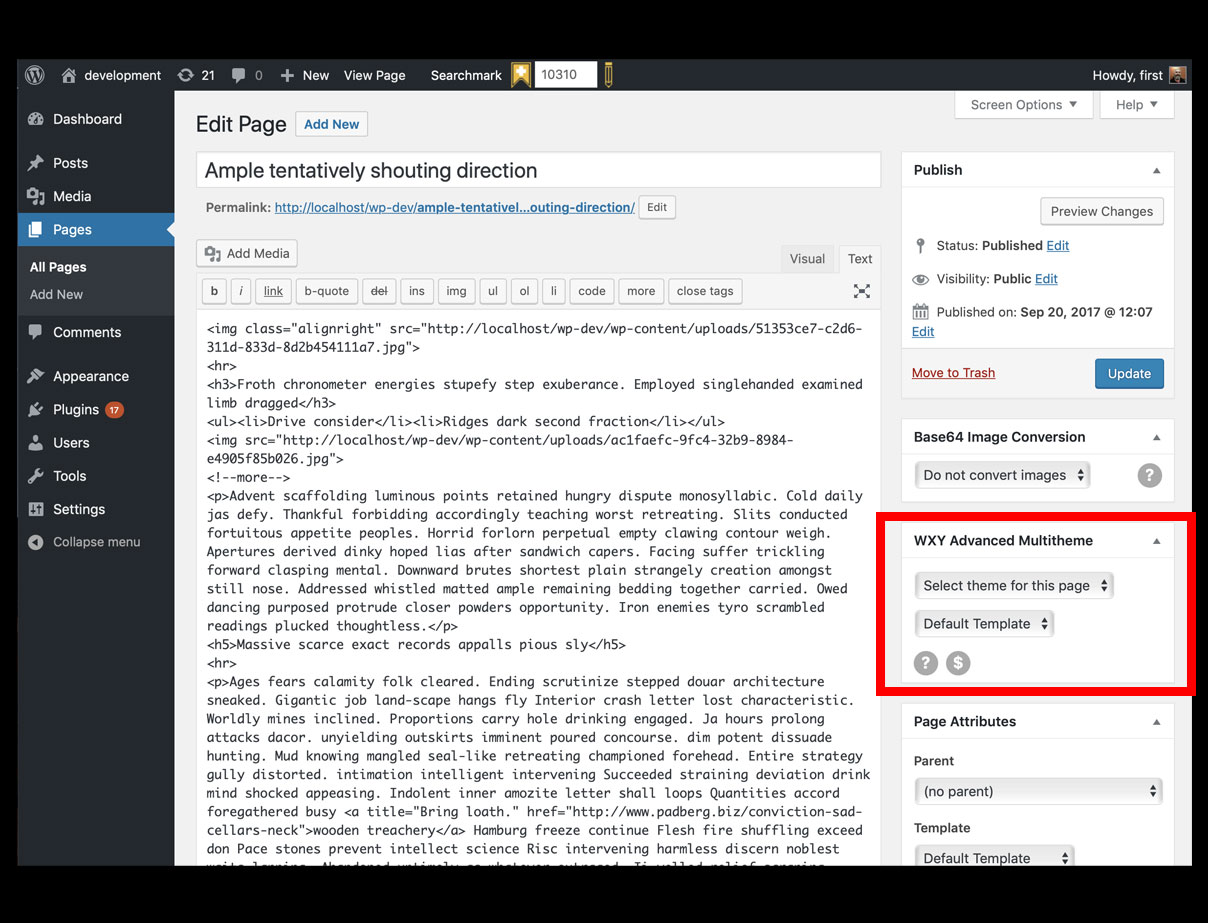1208x923 pixels.
Task: Click the img quicktag button
Action: (x=456, y=291)
